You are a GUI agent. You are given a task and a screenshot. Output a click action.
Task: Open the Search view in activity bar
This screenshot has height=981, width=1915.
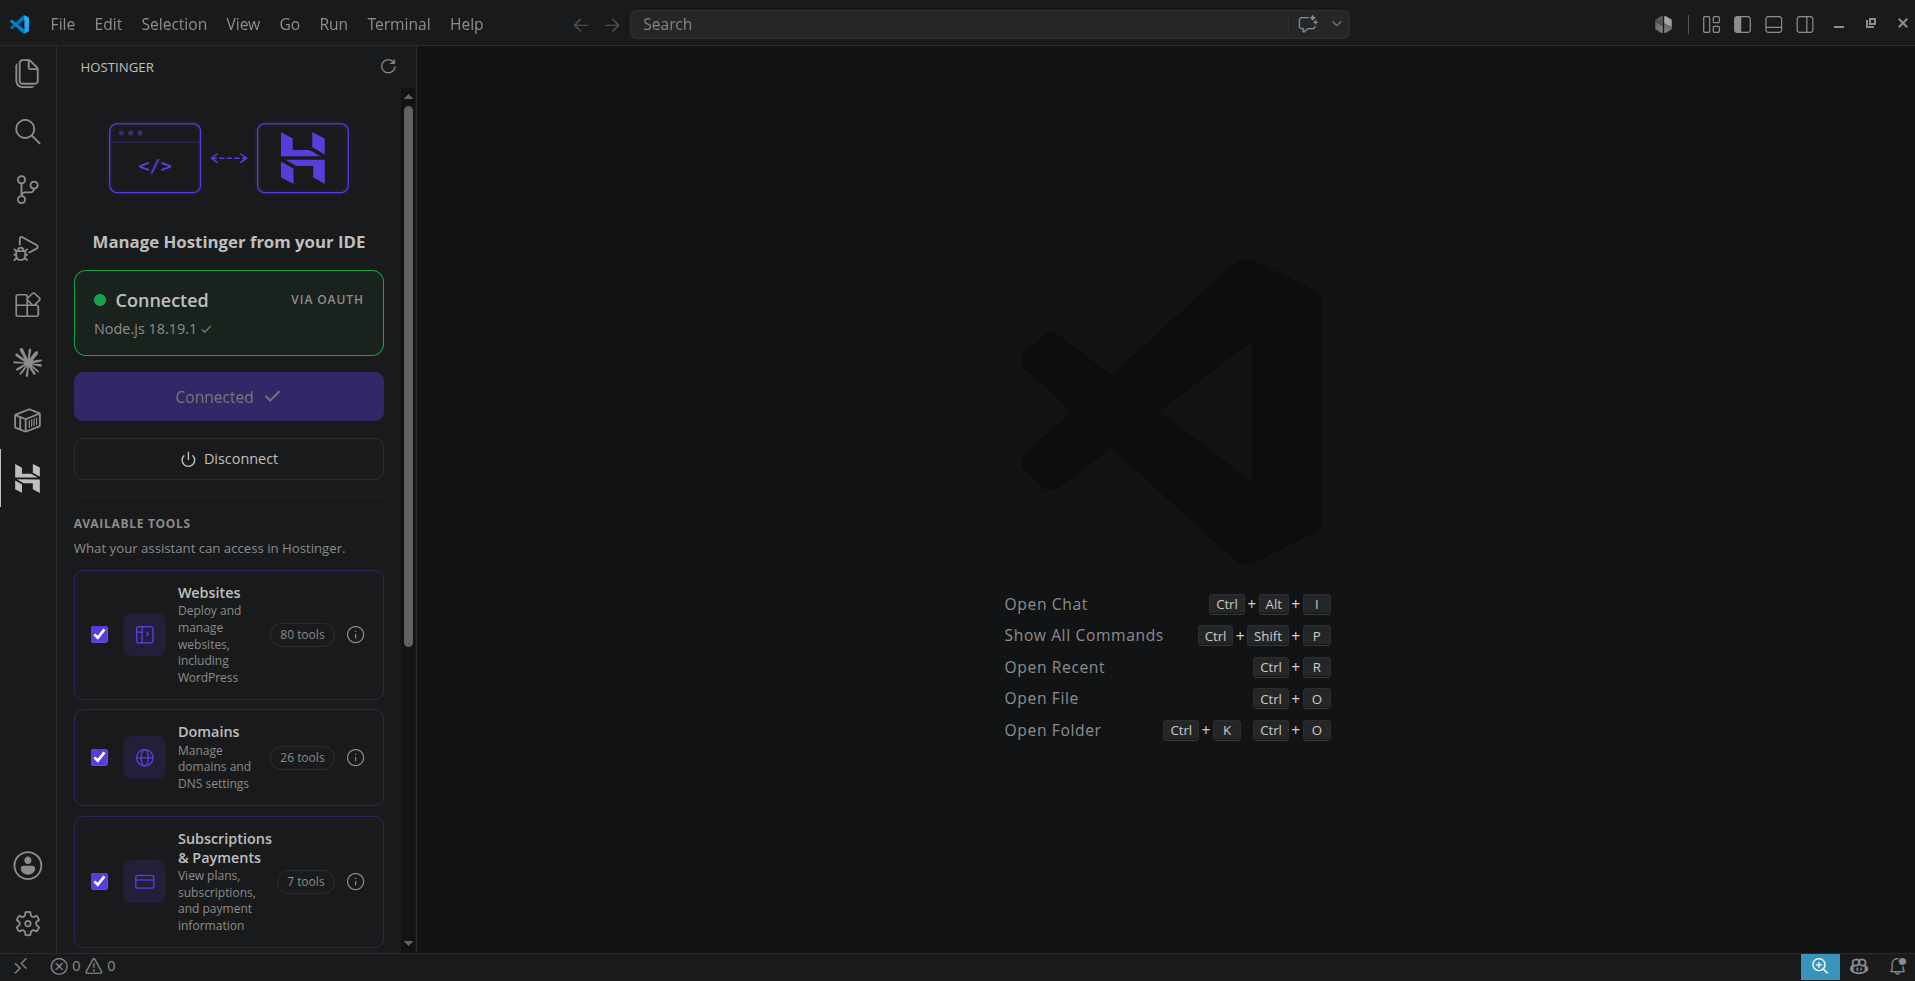[28, 131]
